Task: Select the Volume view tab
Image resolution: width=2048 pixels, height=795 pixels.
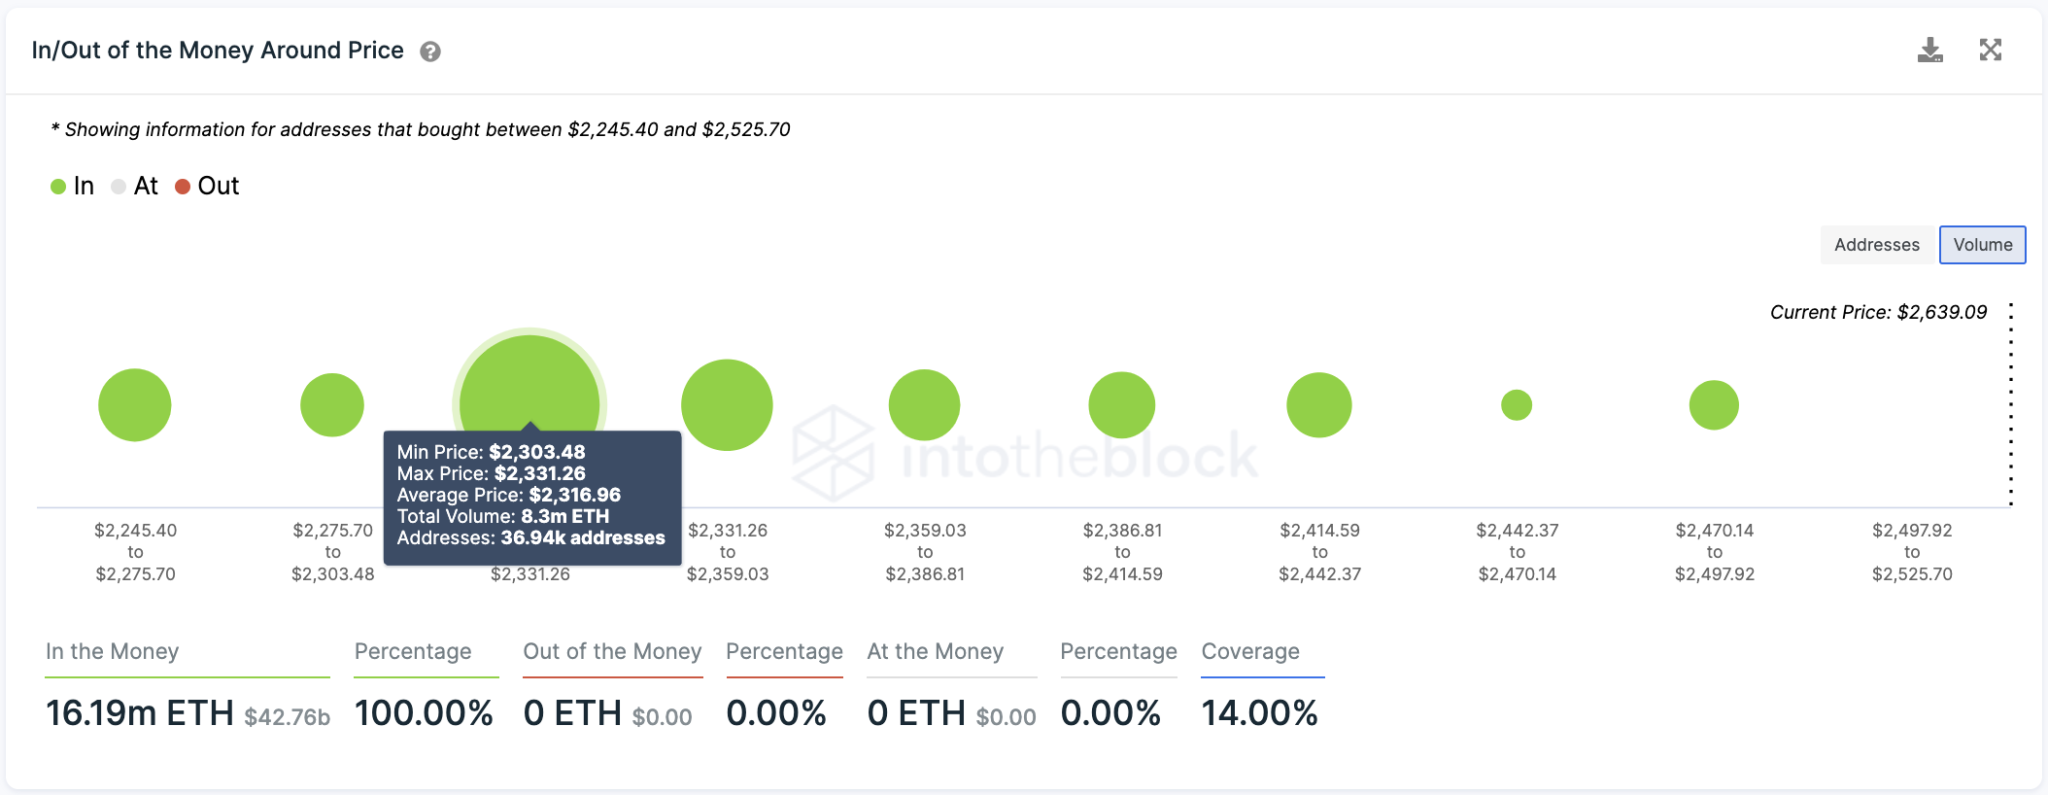Action: coord(1982,245)
